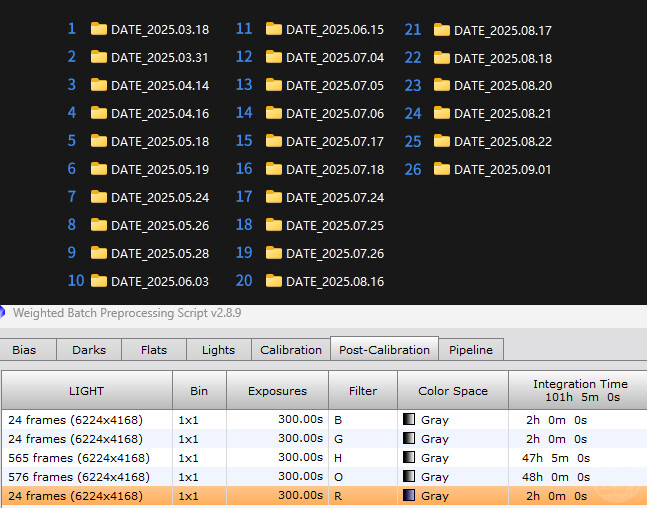Click the DATE_2025.07.17 folder icon
This screenshot has width=647, height=508.
tap(273, 141)
